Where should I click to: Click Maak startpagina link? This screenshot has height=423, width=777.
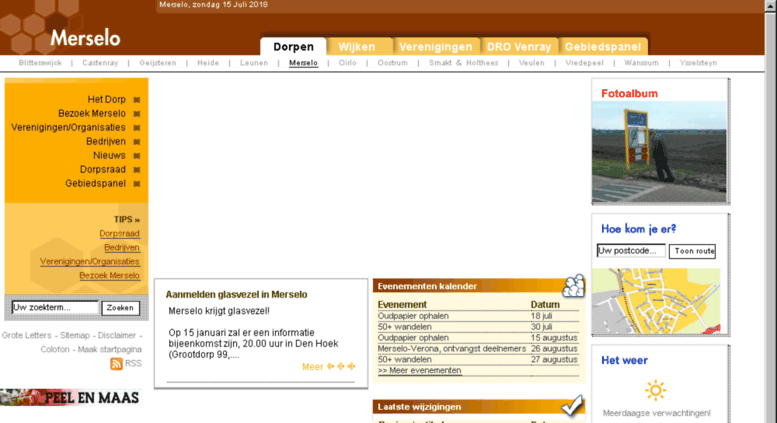click(110, 349)
